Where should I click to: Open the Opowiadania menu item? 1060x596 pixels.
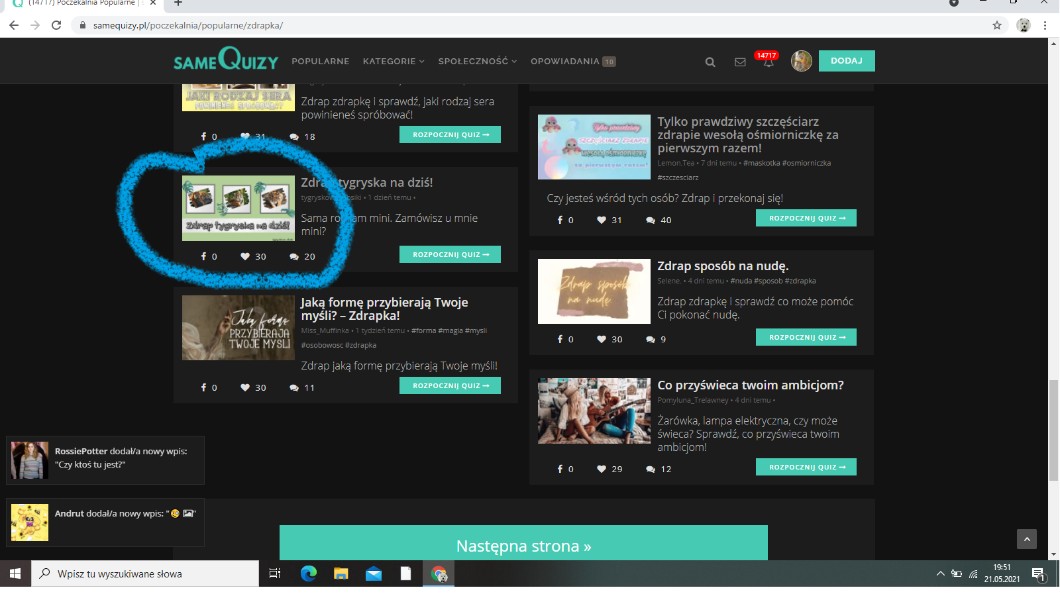pyautogui.click(x=565, y=61)
